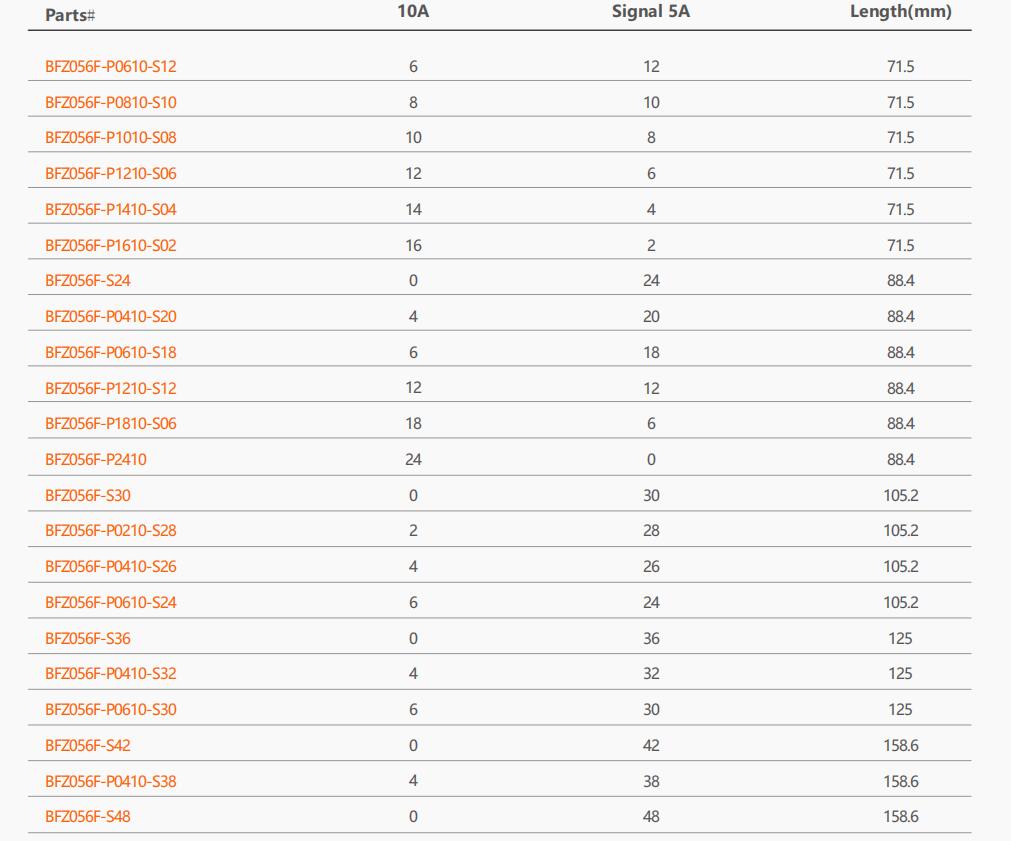Select the BFZ056F-S24 part link
Image resolution: width=1011 pixels, height=841 pixels.
click(88, 281)
